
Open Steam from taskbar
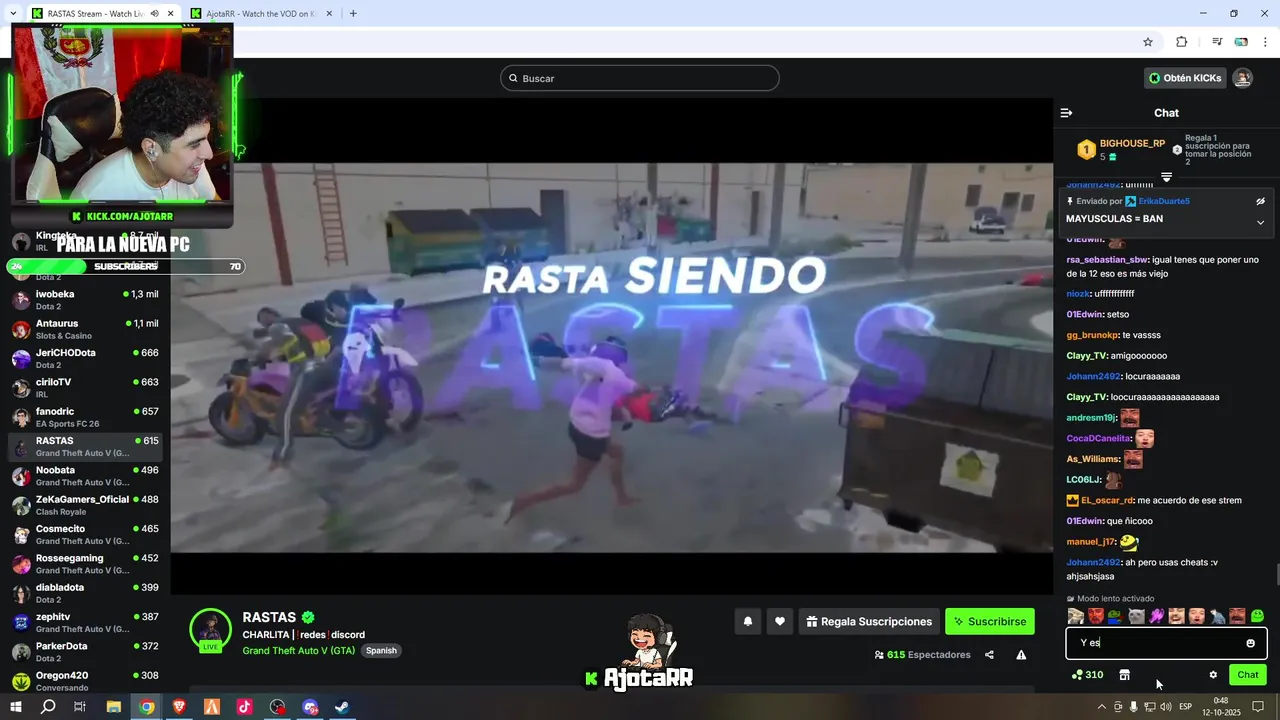pos(342,706)
